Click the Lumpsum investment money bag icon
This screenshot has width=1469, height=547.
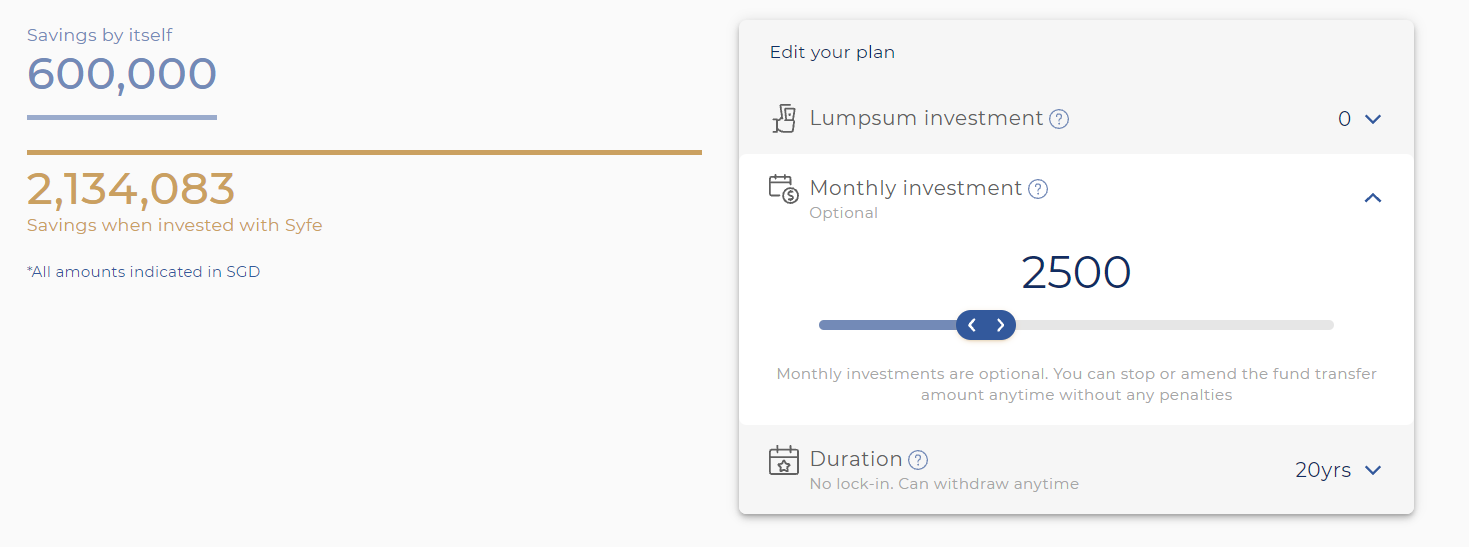click(784, 118)
